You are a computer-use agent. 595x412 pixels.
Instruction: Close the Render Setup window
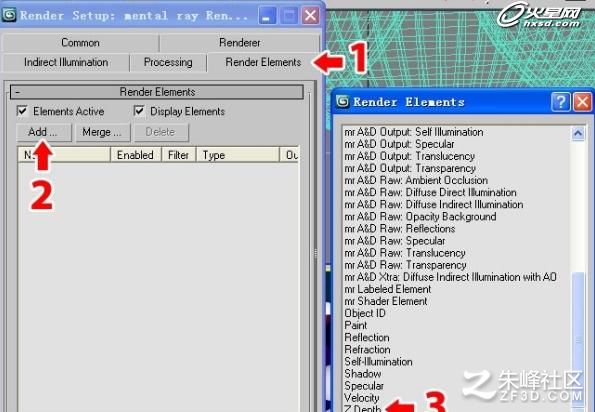click(x=310, y=16)
